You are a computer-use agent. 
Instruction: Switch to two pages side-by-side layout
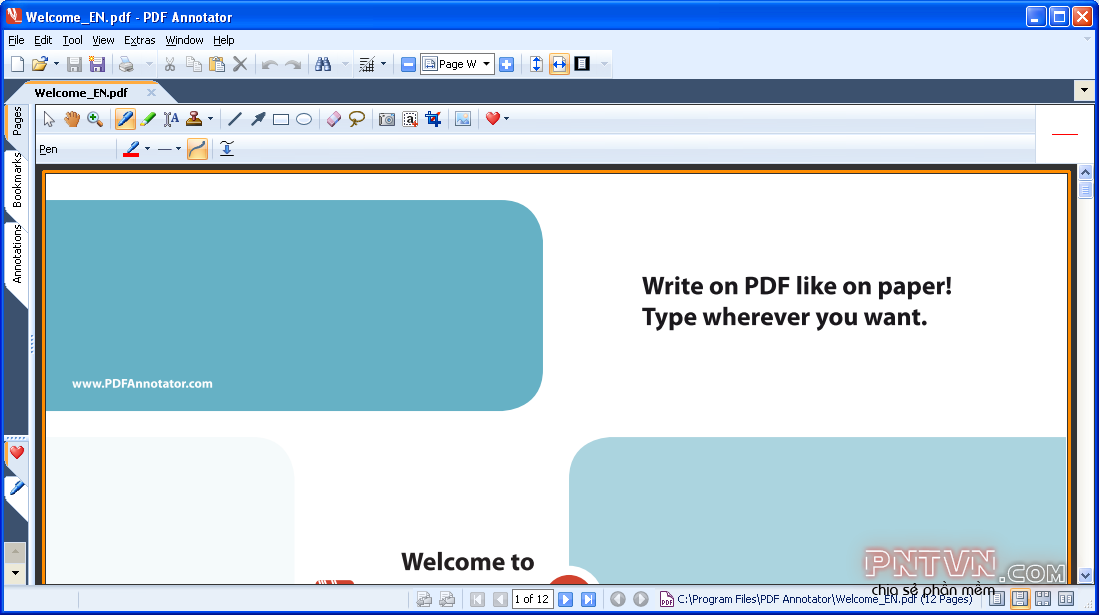tap(1066, 599)
